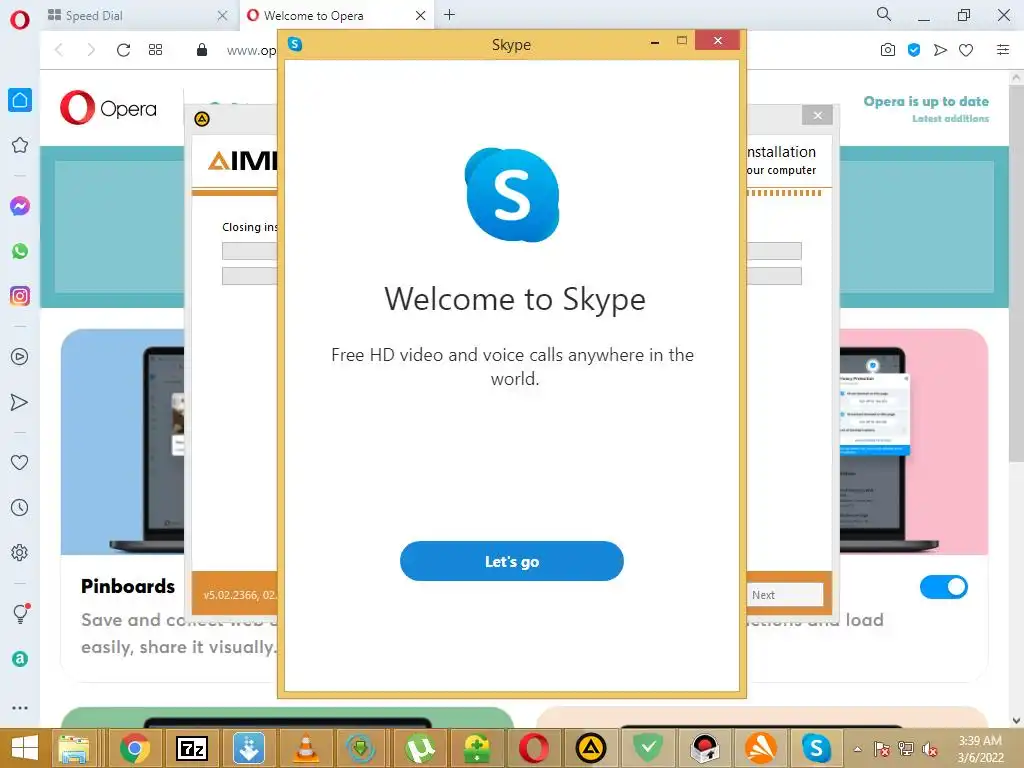Click the Pinboards laptop thumbnail image
The width and height of the screenshot is (1024, 768).
(x=123, y=441)
